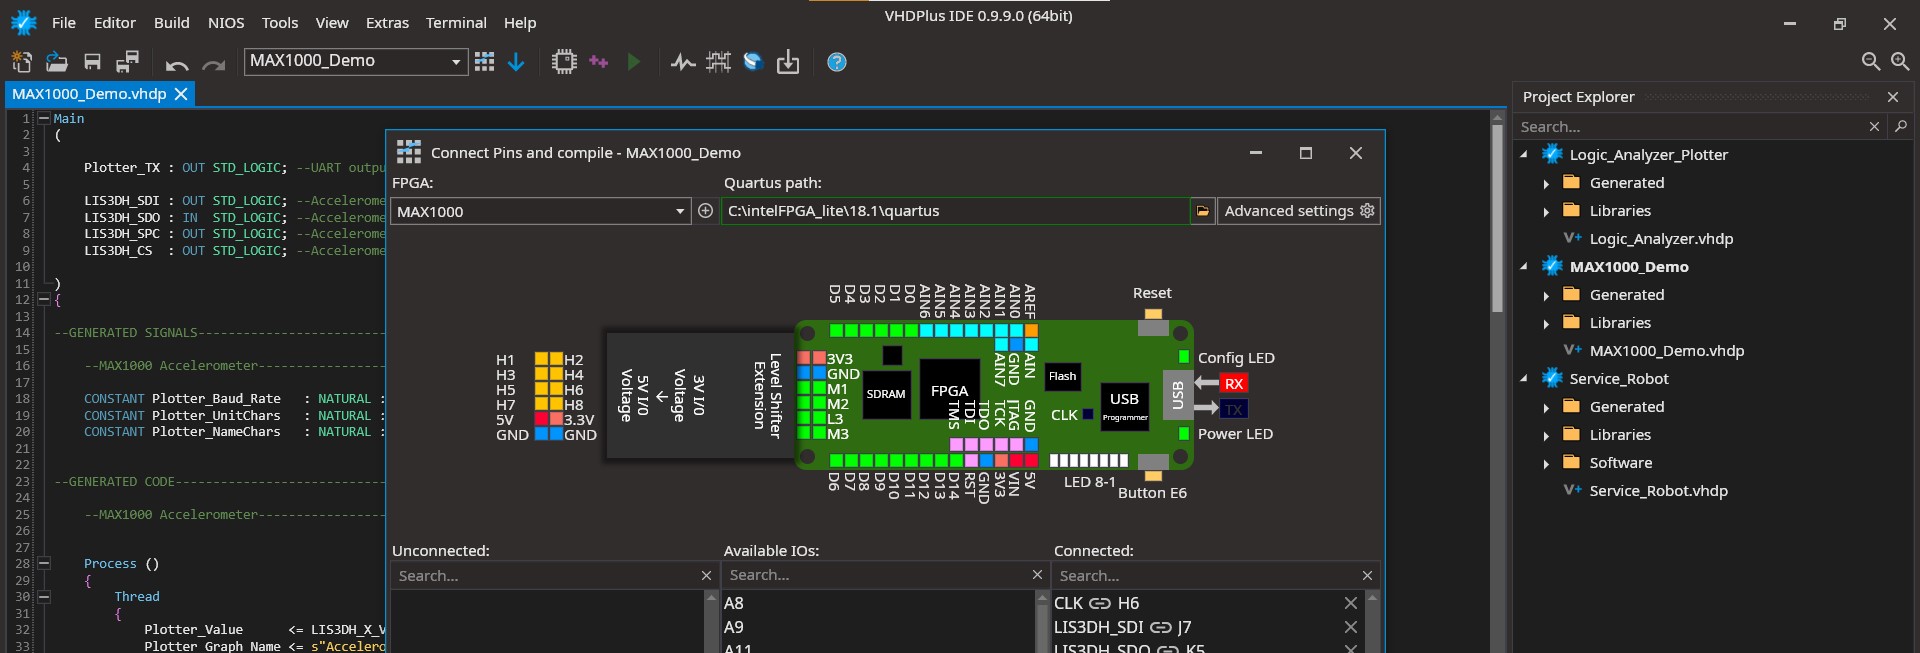
Task: Expand Generated under Logic_Analyzer_Plotter
Action: [x=1546, y=183]
